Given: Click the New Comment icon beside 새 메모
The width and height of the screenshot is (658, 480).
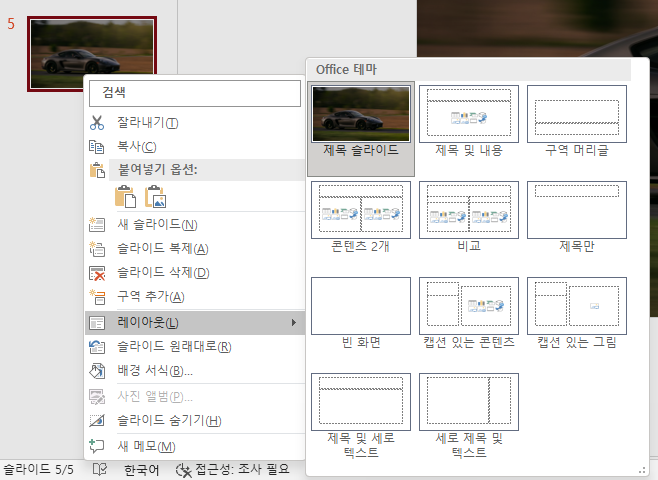Looking at the screenshot, I should pos(97,446).
